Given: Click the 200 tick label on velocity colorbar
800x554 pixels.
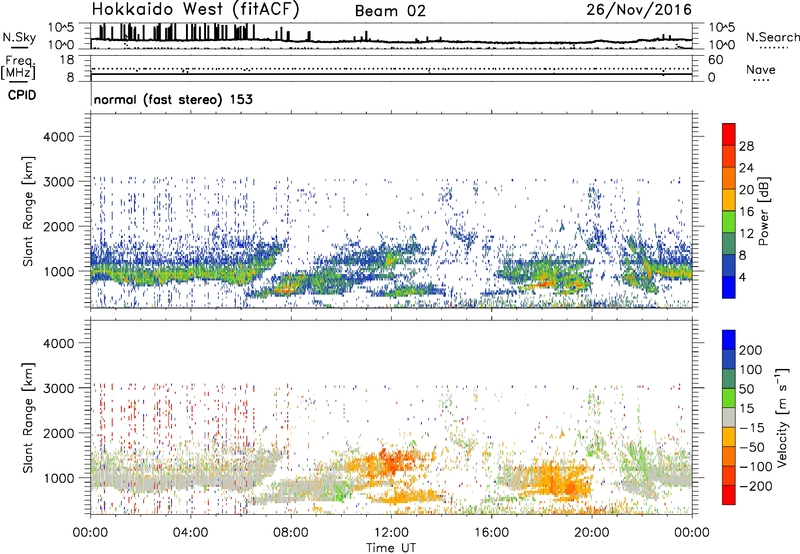Looking at the screenshot, I should click(x=751, y=350).
